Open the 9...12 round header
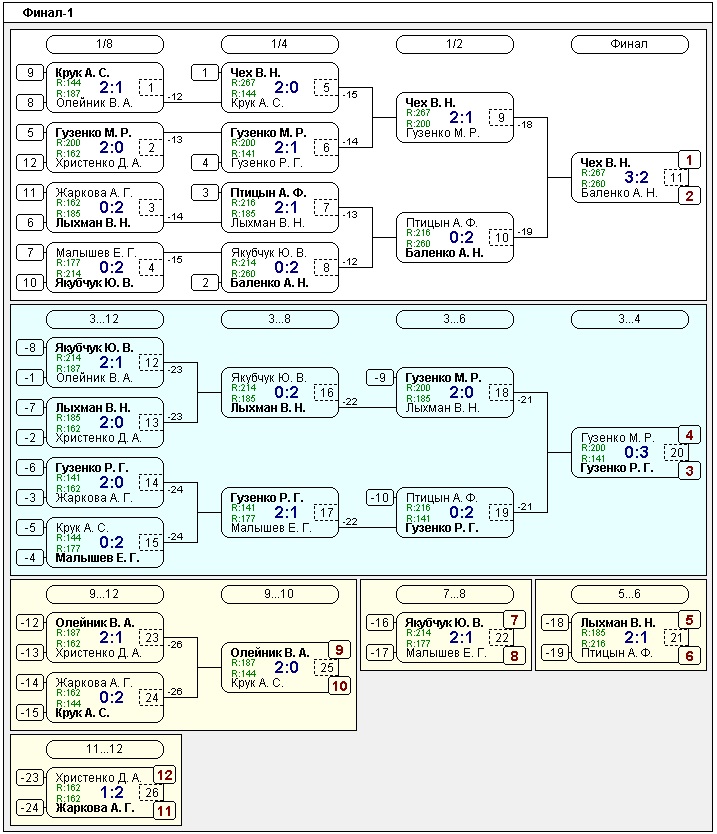 [x=105, y=594]
